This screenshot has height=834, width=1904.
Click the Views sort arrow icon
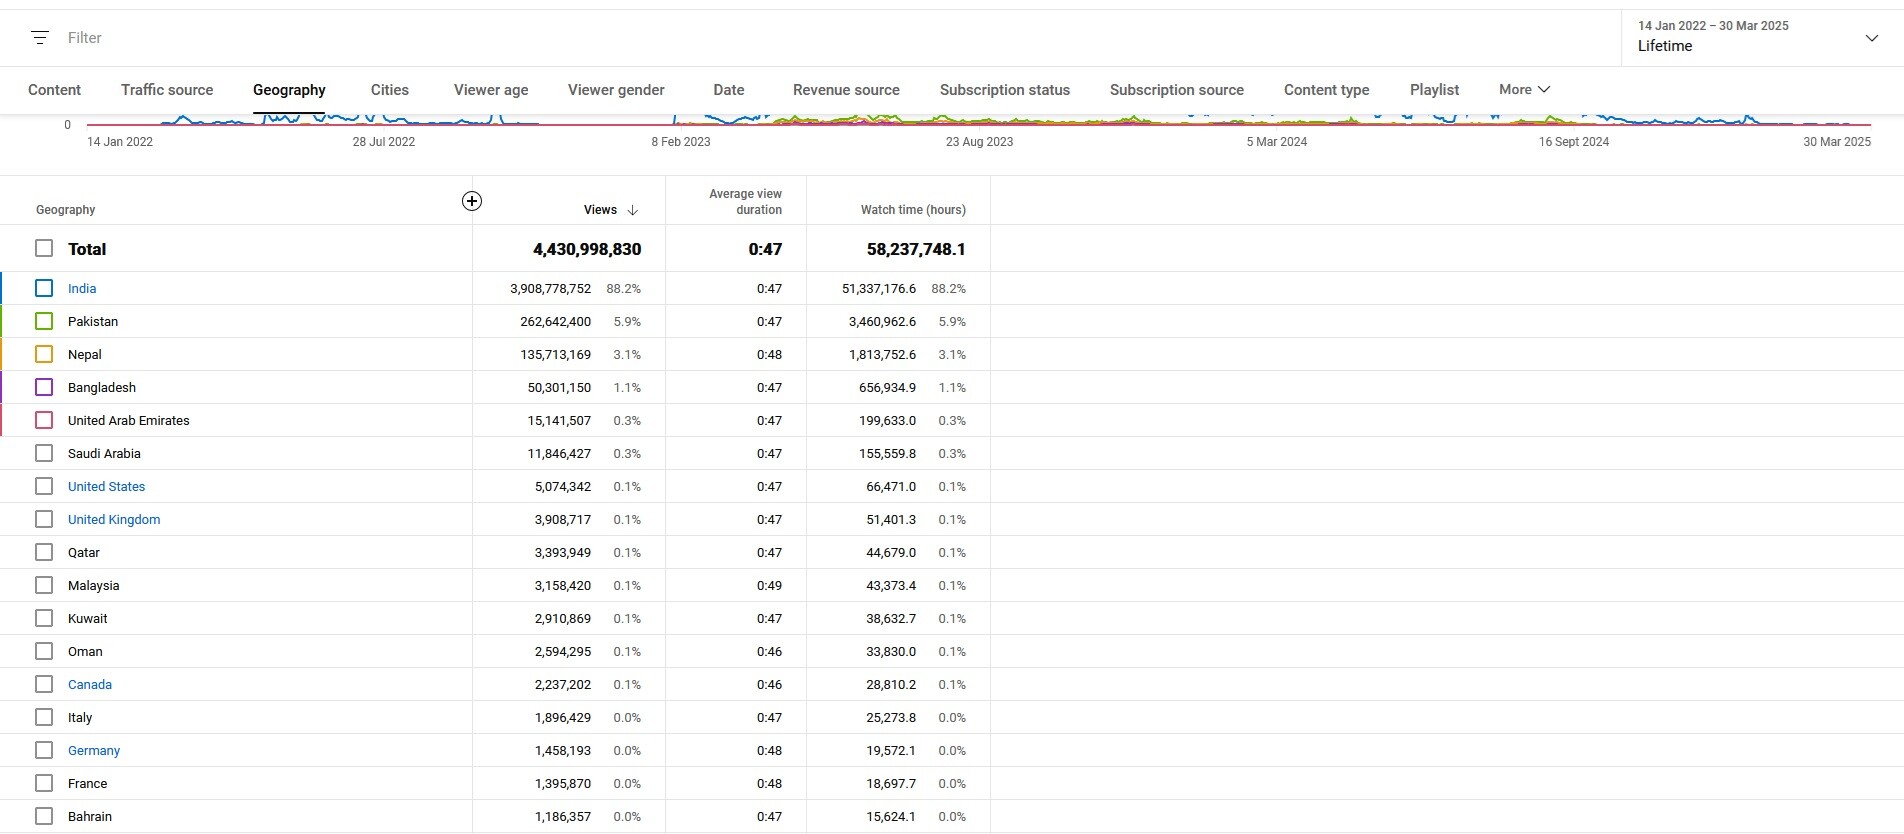[632, 210]
